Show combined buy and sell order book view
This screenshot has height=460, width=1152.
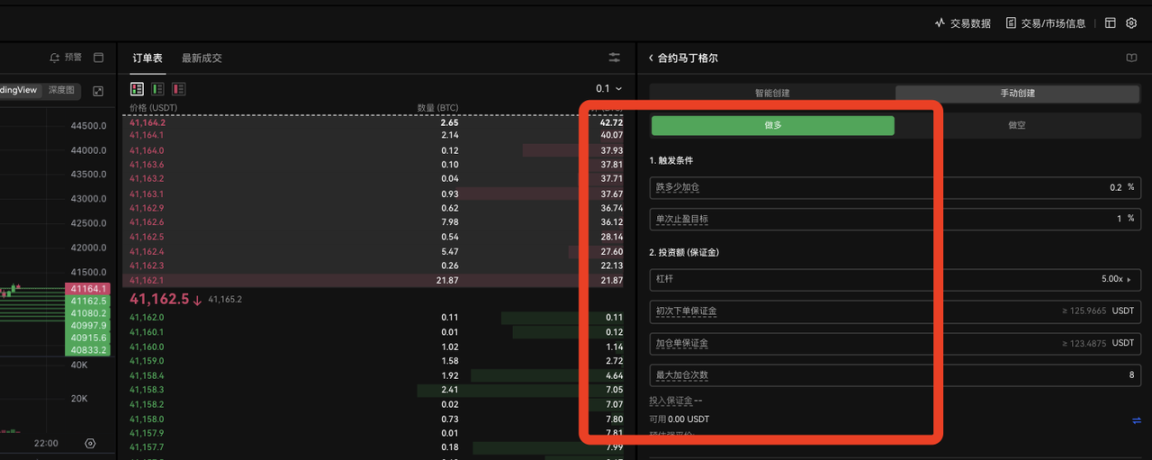[137, 89]
